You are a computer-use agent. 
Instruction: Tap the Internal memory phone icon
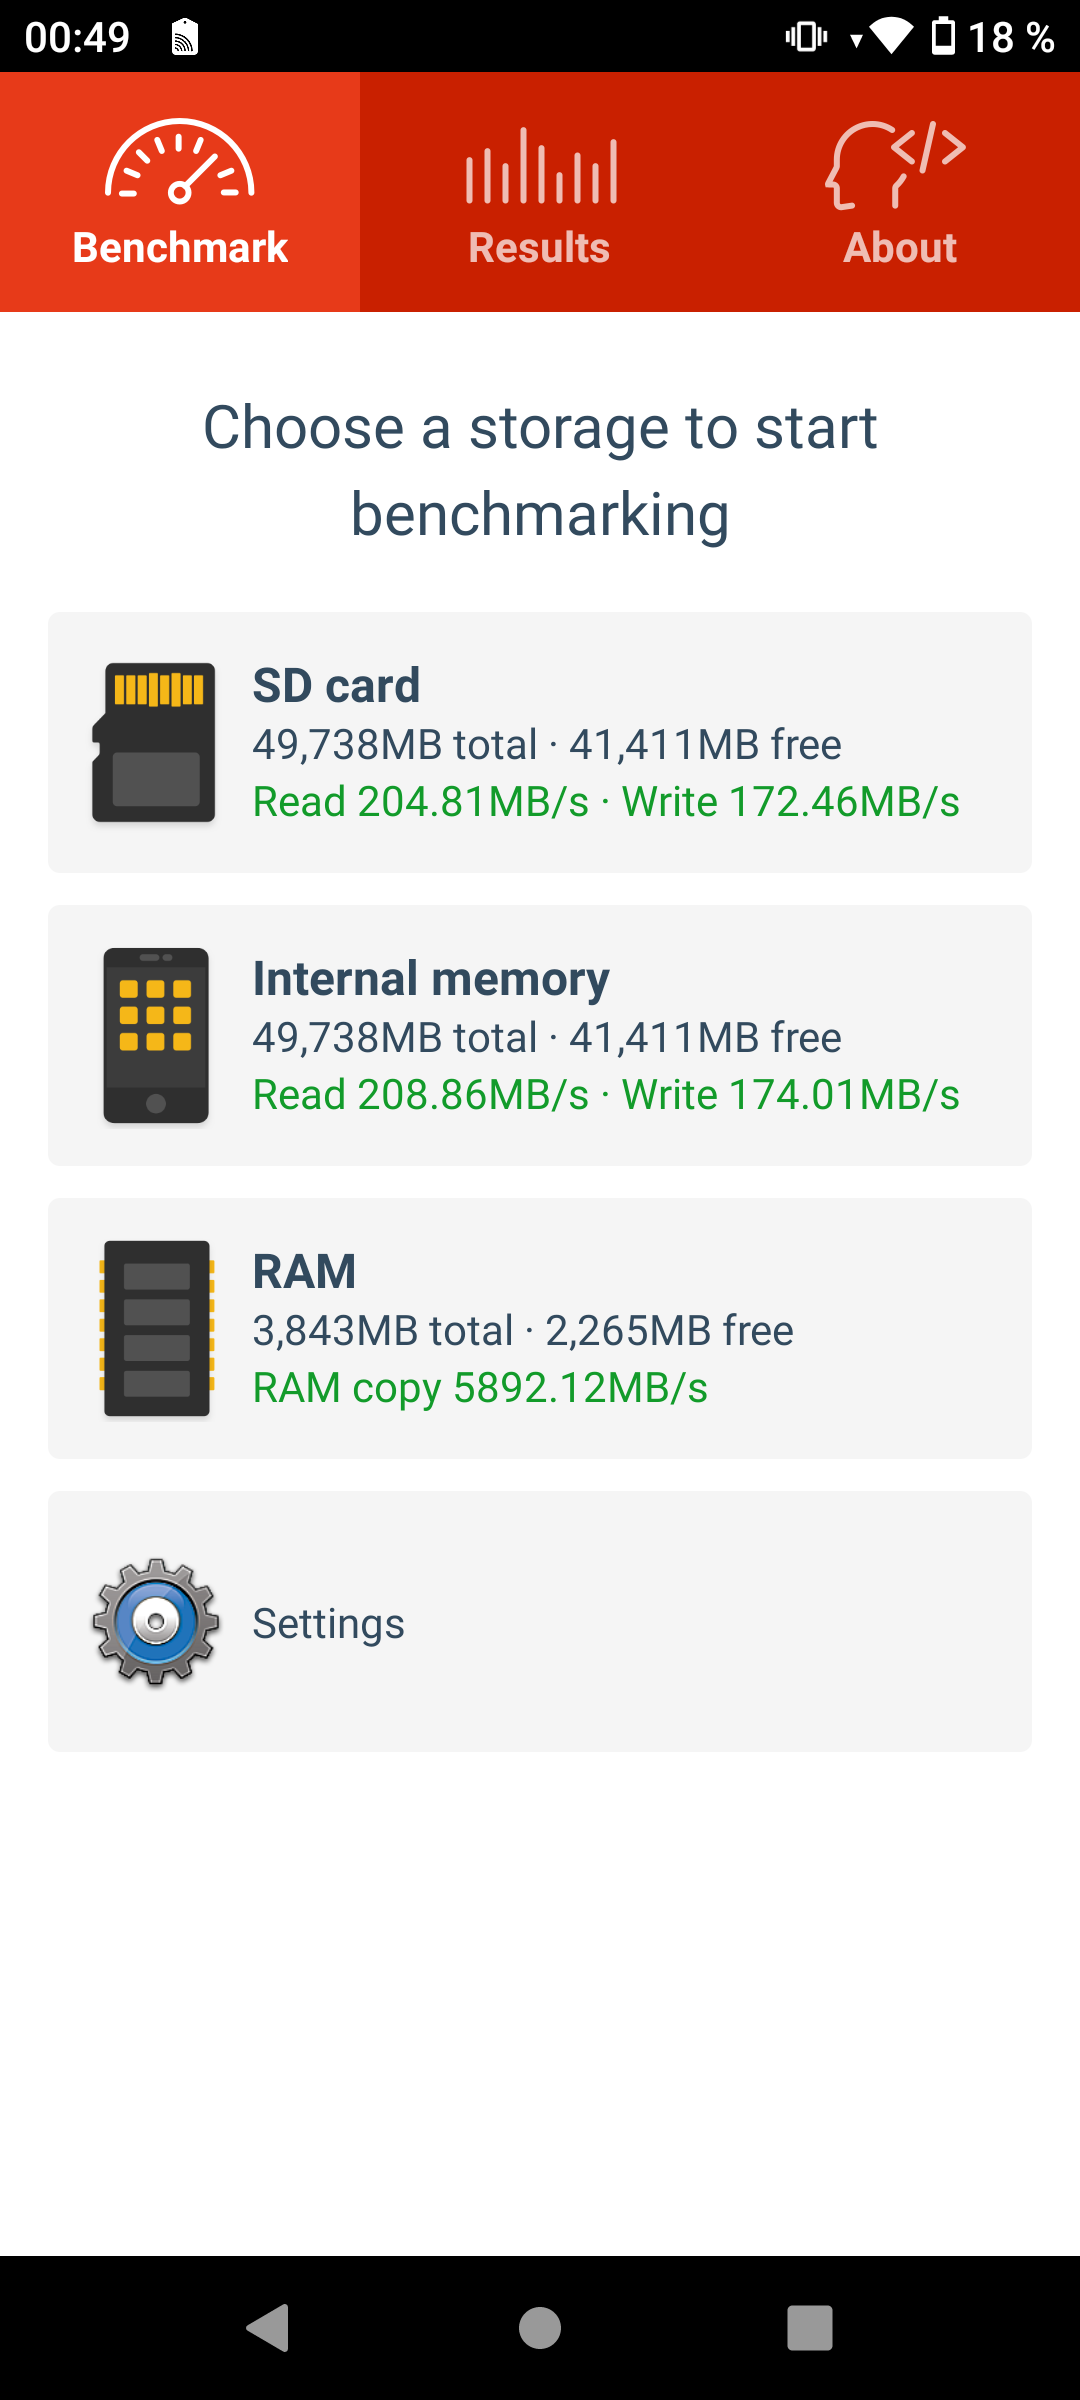[156, 1035]
